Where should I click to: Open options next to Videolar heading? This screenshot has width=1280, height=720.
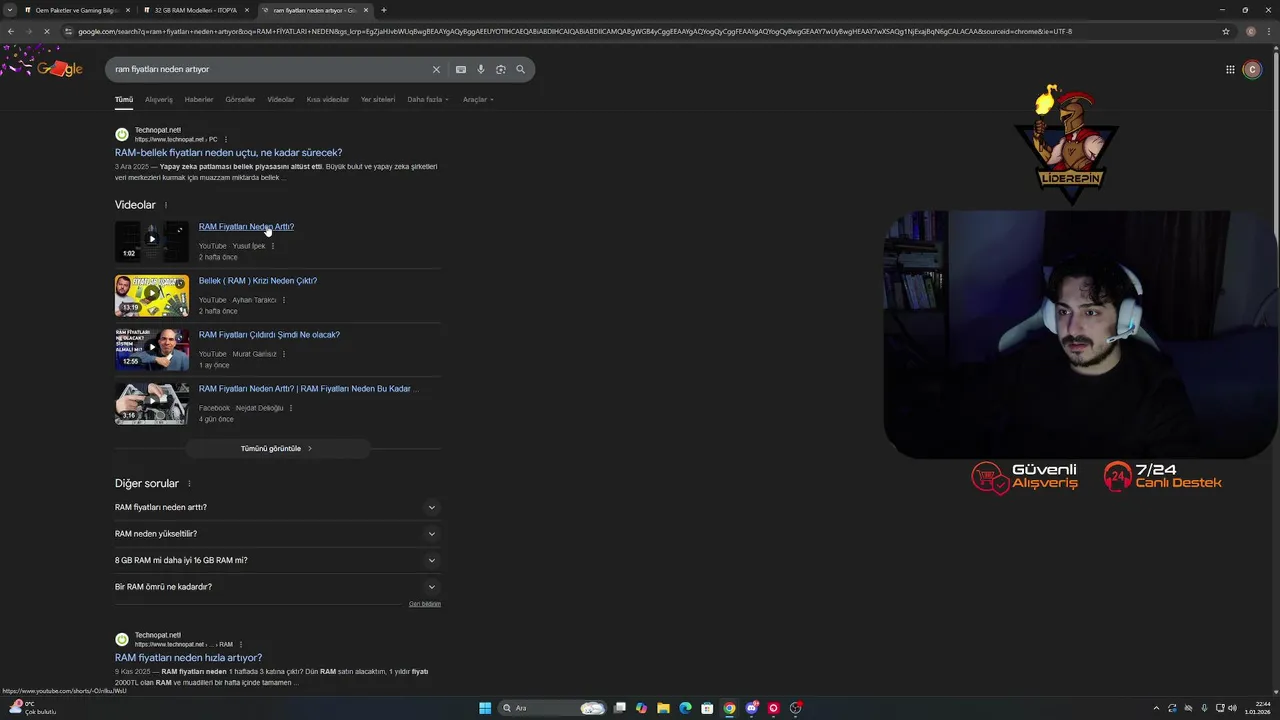[x=166, y=205]
